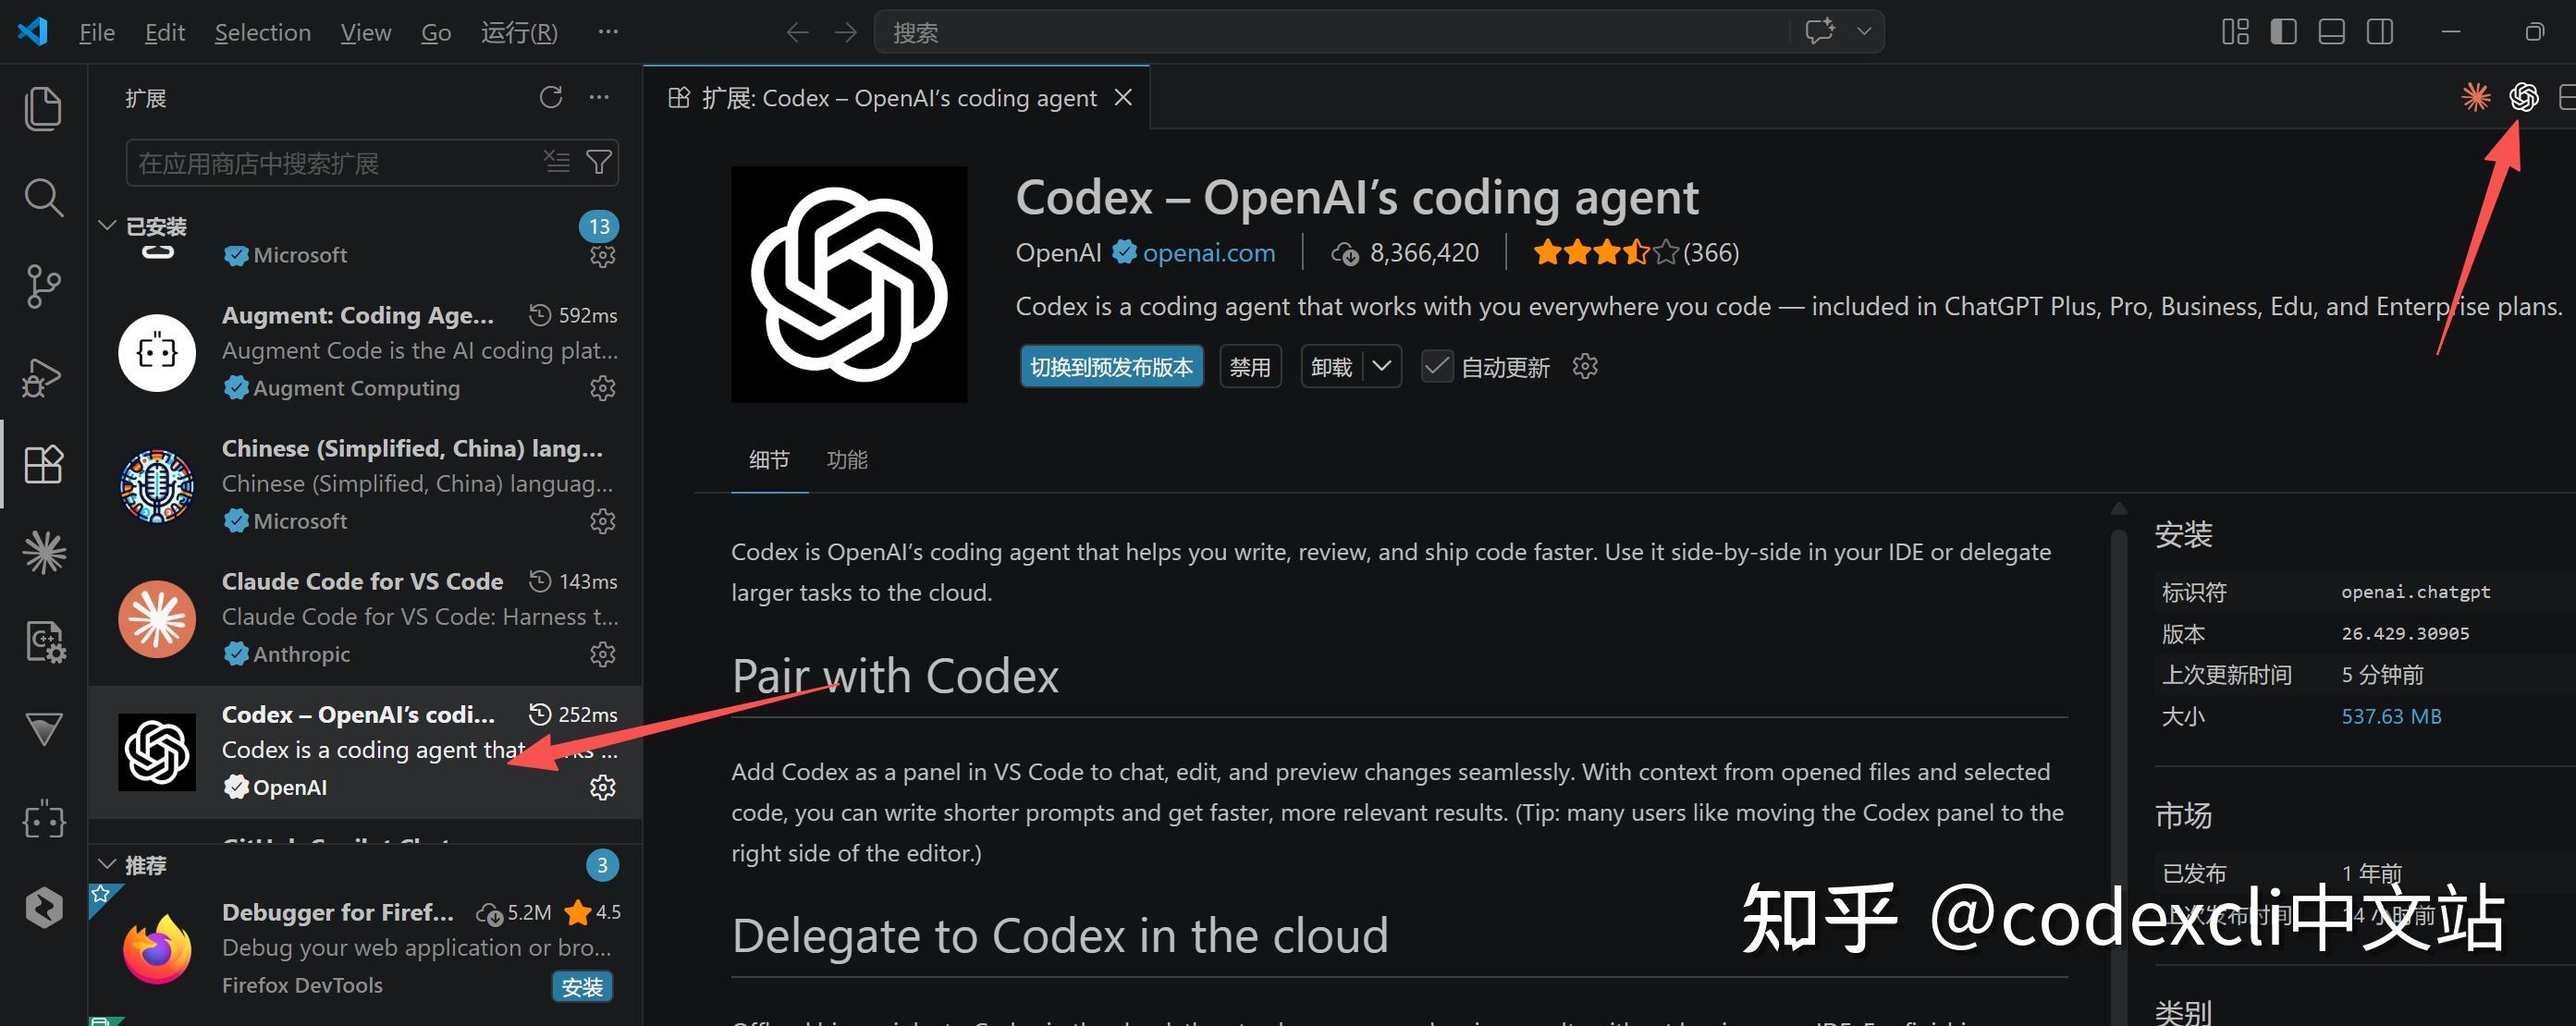Collapse the installed extensions section
This screenshot has height=1026, width=2576.
point(107,226)
